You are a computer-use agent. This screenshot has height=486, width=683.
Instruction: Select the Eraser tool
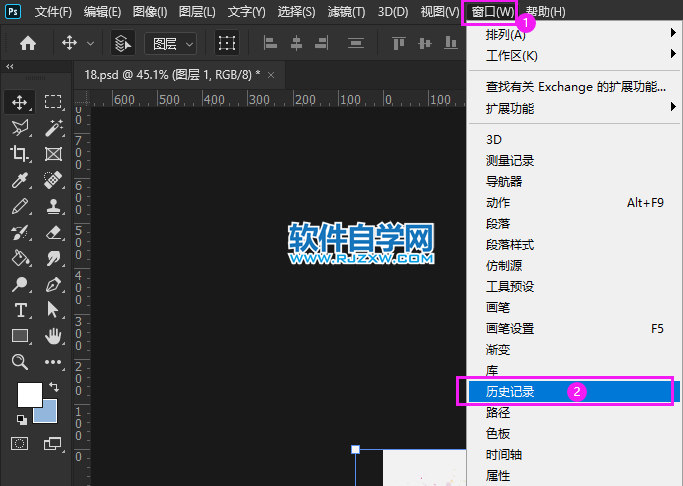point(53,232)
